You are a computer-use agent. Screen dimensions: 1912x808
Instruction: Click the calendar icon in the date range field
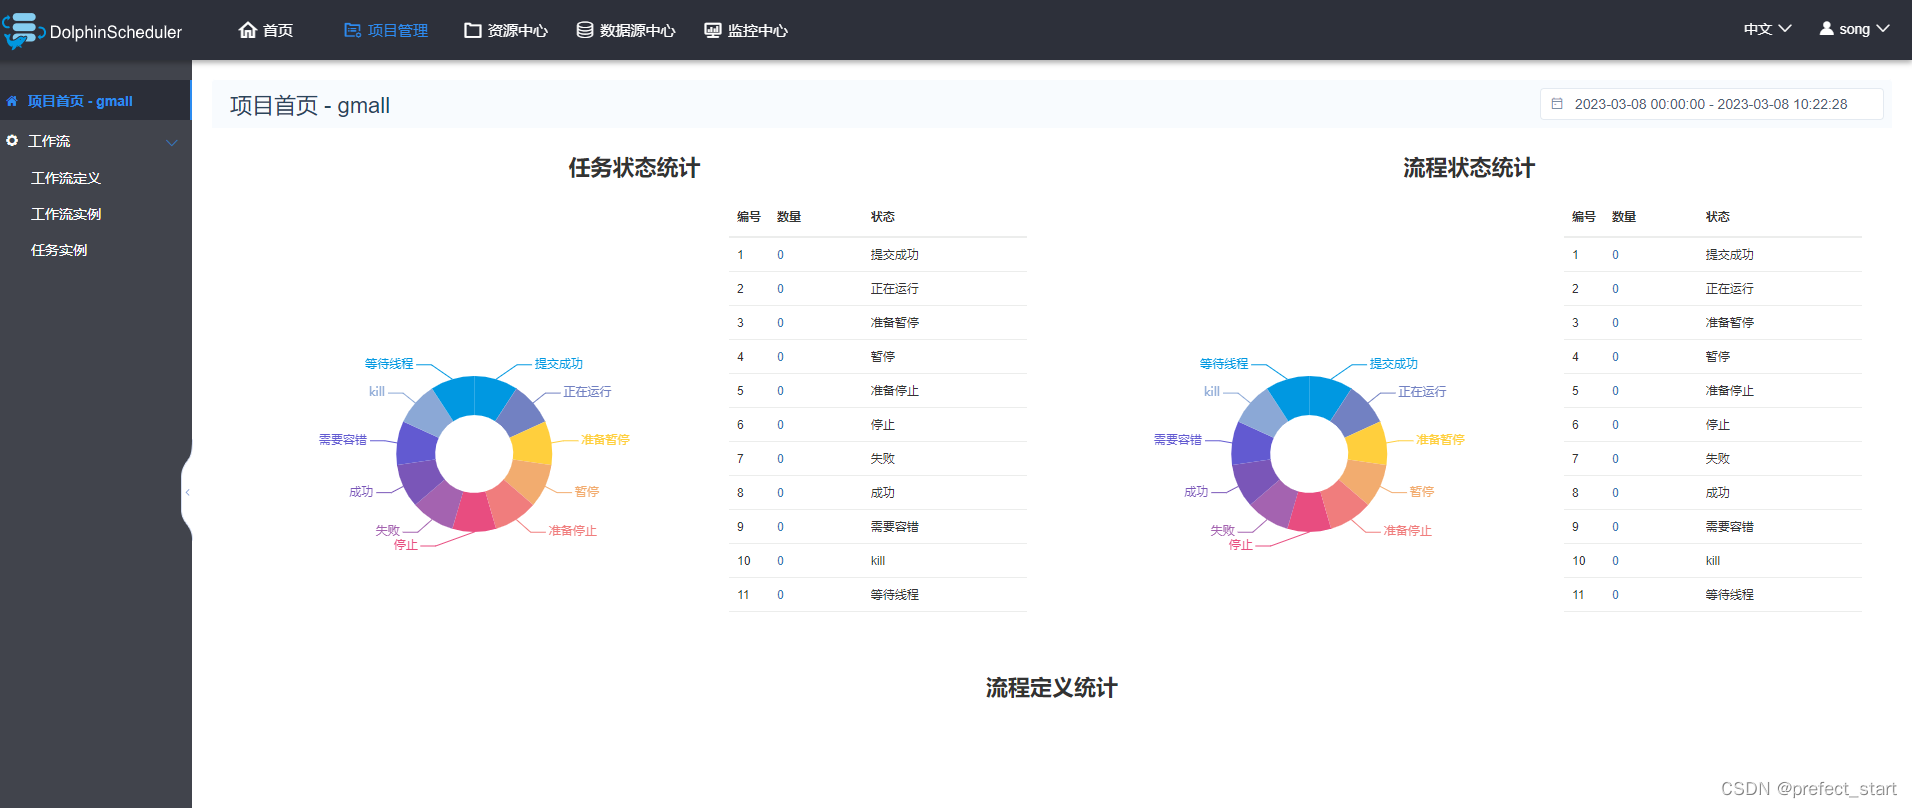click(x=1557, y=103)
